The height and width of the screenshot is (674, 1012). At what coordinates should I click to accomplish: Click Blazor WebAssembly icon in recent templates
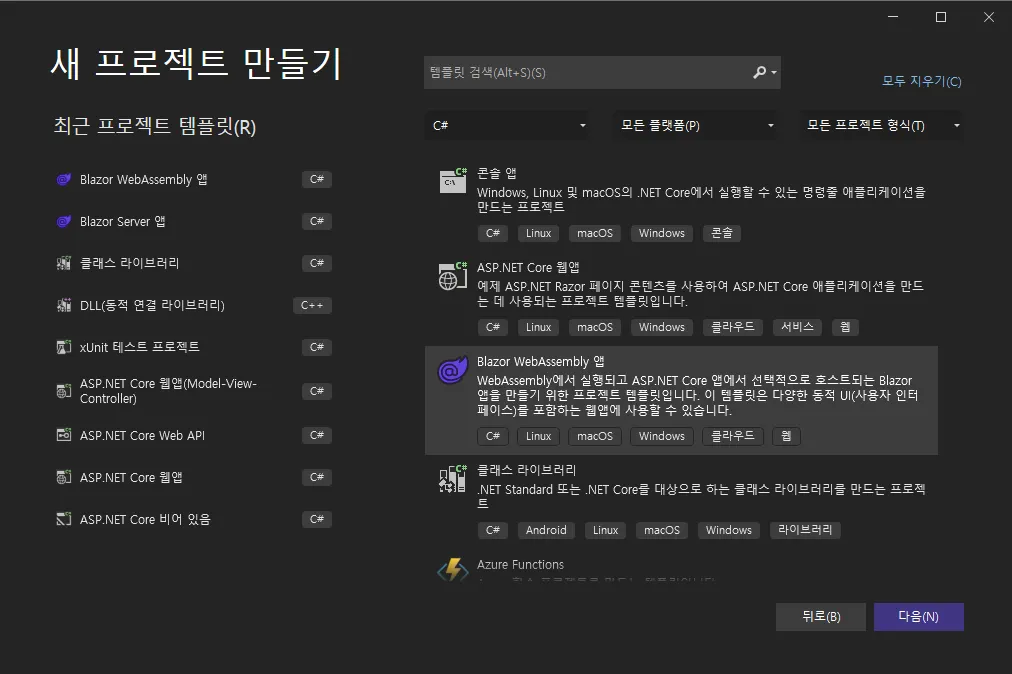[63, 179]
